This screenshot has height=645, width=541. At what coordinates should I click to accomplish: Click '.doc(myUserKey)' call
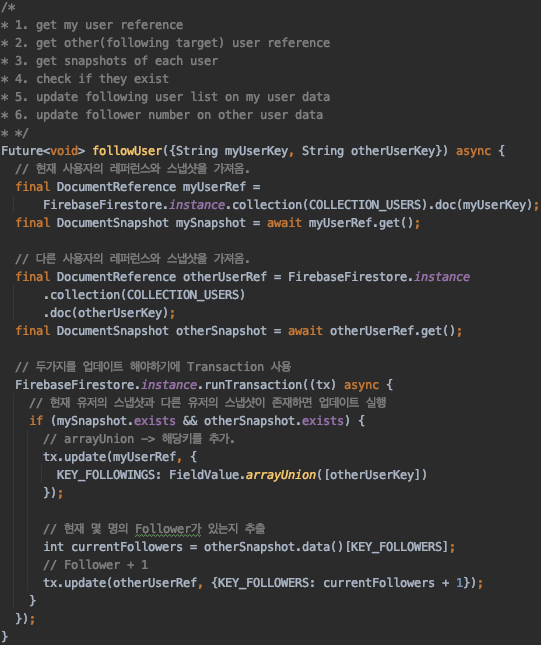481,205
